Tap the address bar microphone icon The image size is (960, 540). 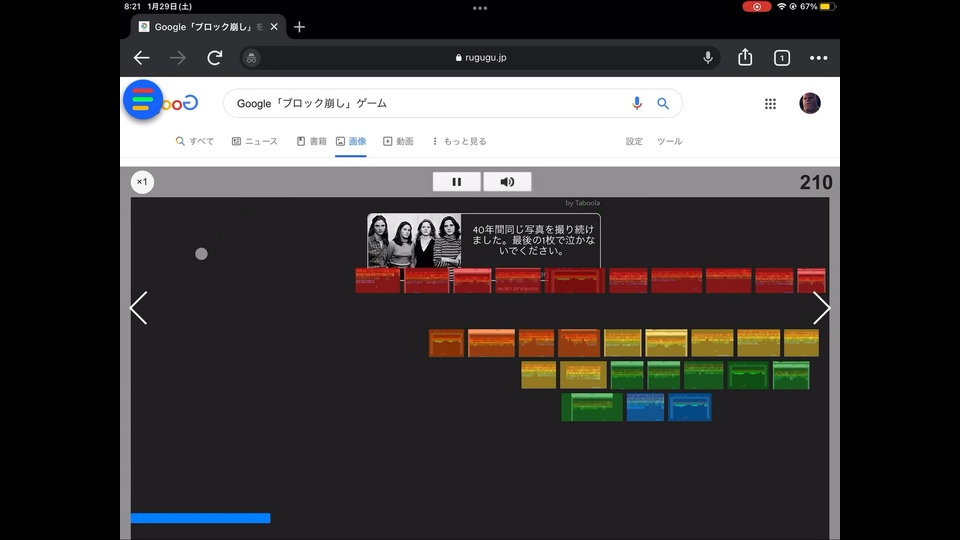pos(708,58)
